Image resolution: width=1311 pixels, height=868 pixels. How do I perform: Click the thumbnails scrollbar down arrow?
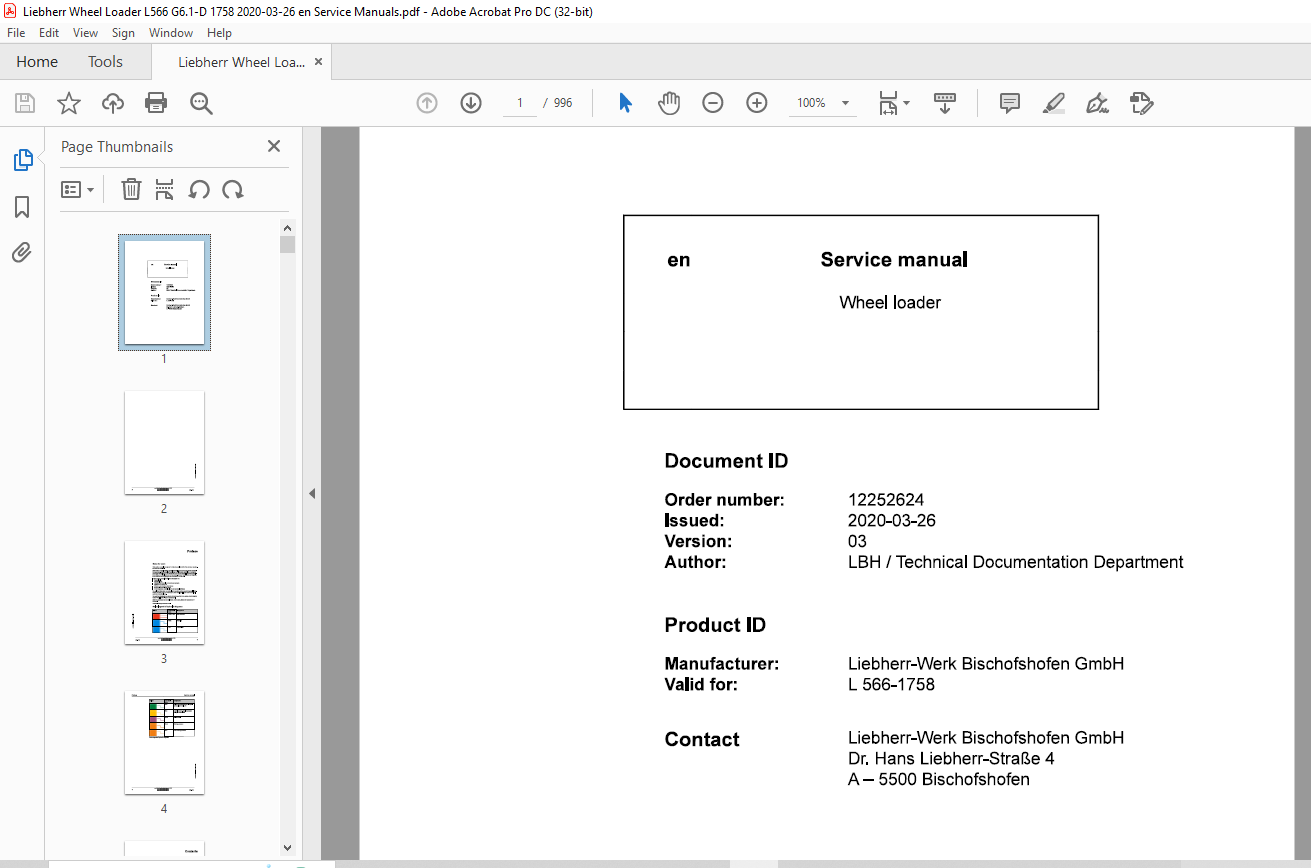288,848
